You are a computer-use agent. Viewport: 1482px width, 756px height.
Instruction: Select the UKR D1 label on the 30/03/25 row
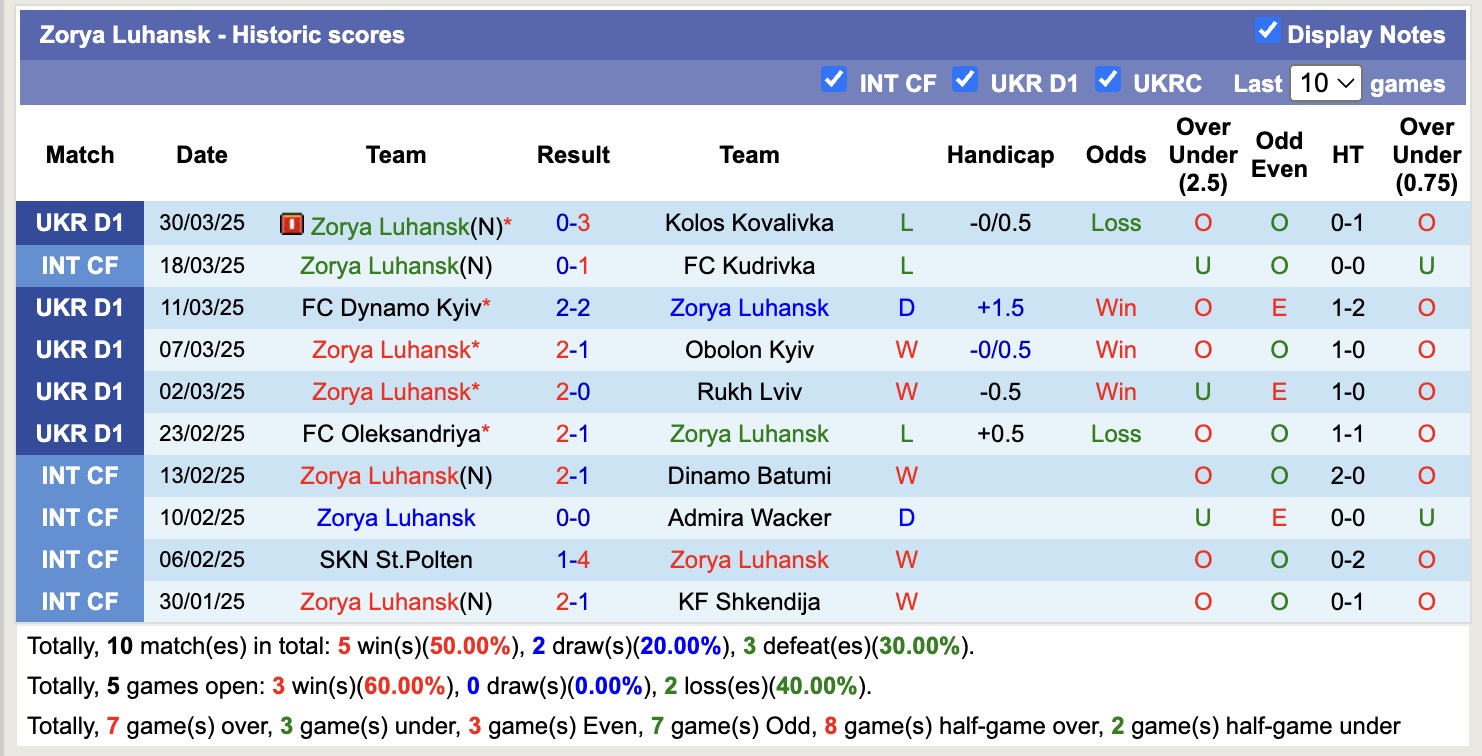(x=80, y=224)
